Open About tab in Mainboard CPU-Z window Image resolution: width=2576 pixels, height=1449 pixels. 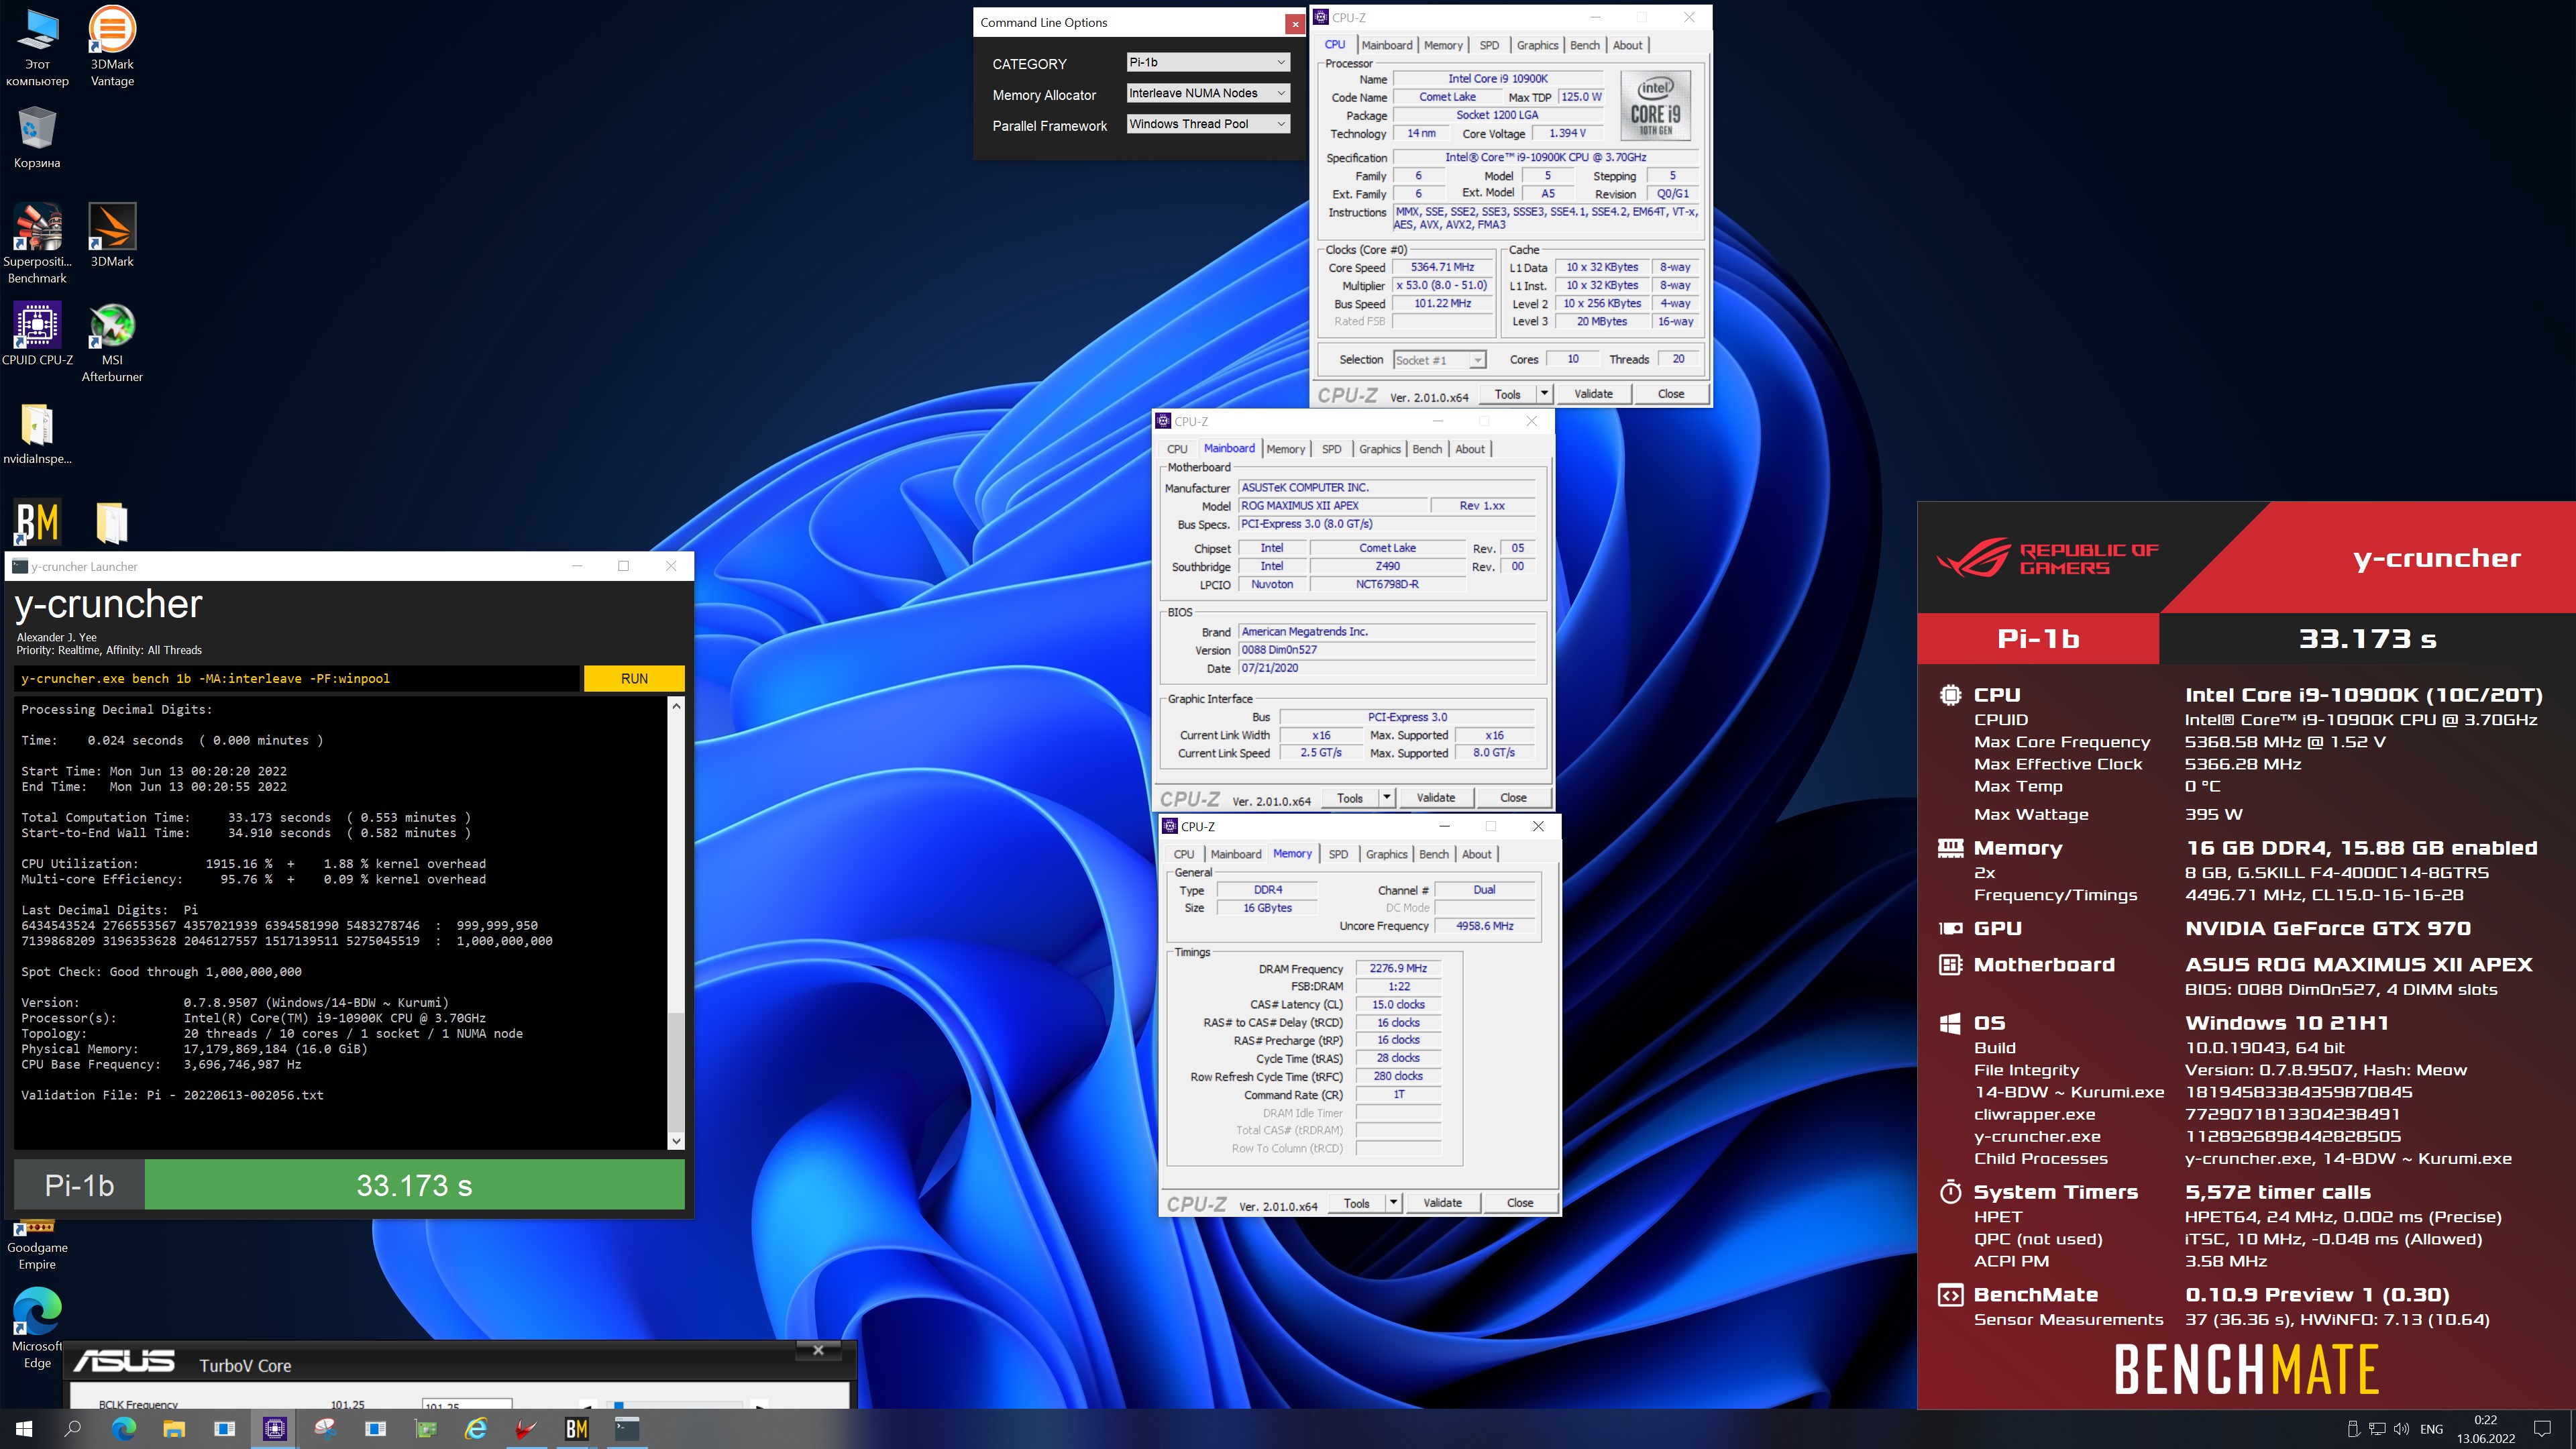[x=1470, y=449]
